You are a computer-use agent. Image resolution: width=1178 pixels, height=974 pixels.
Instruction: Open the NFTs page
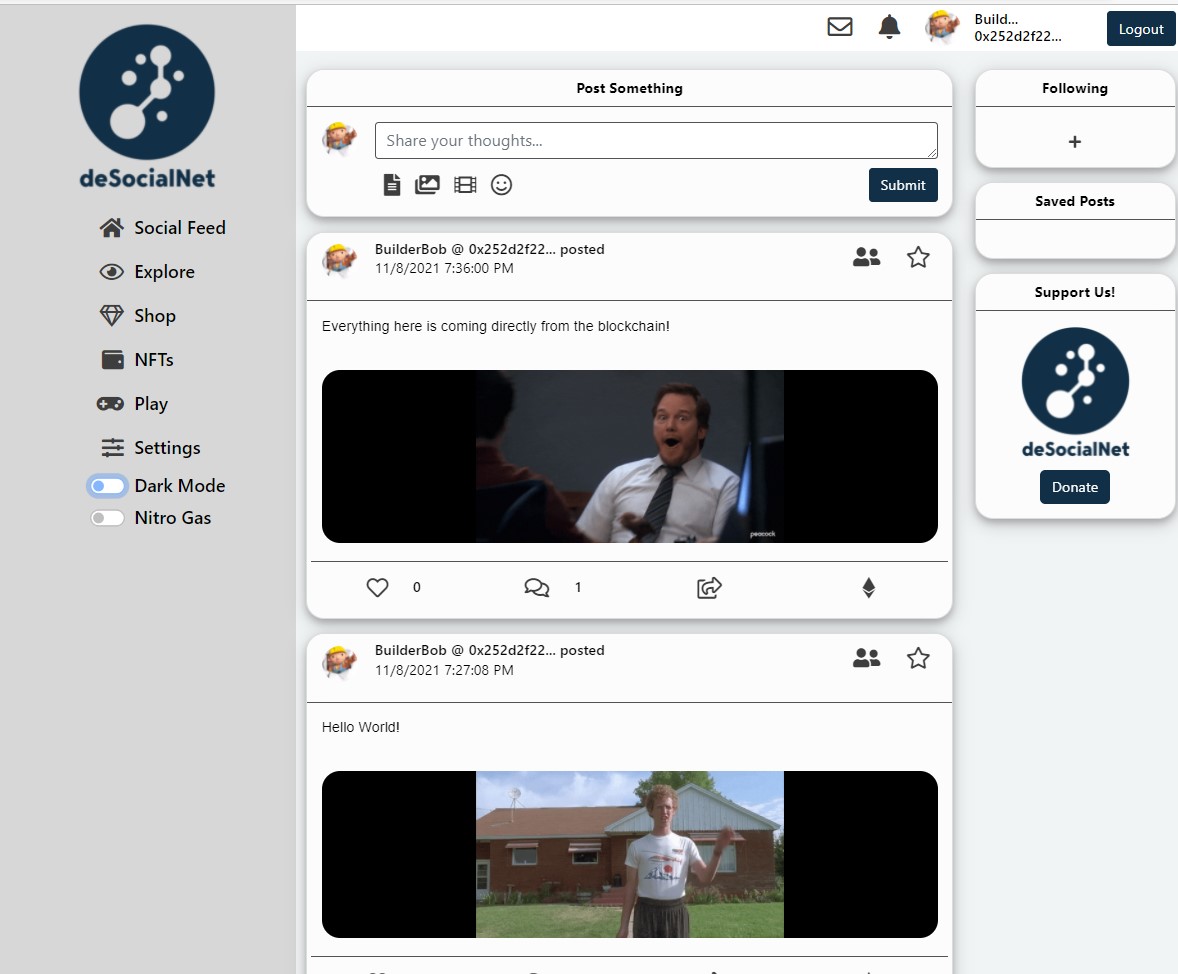tap(137, 360)
